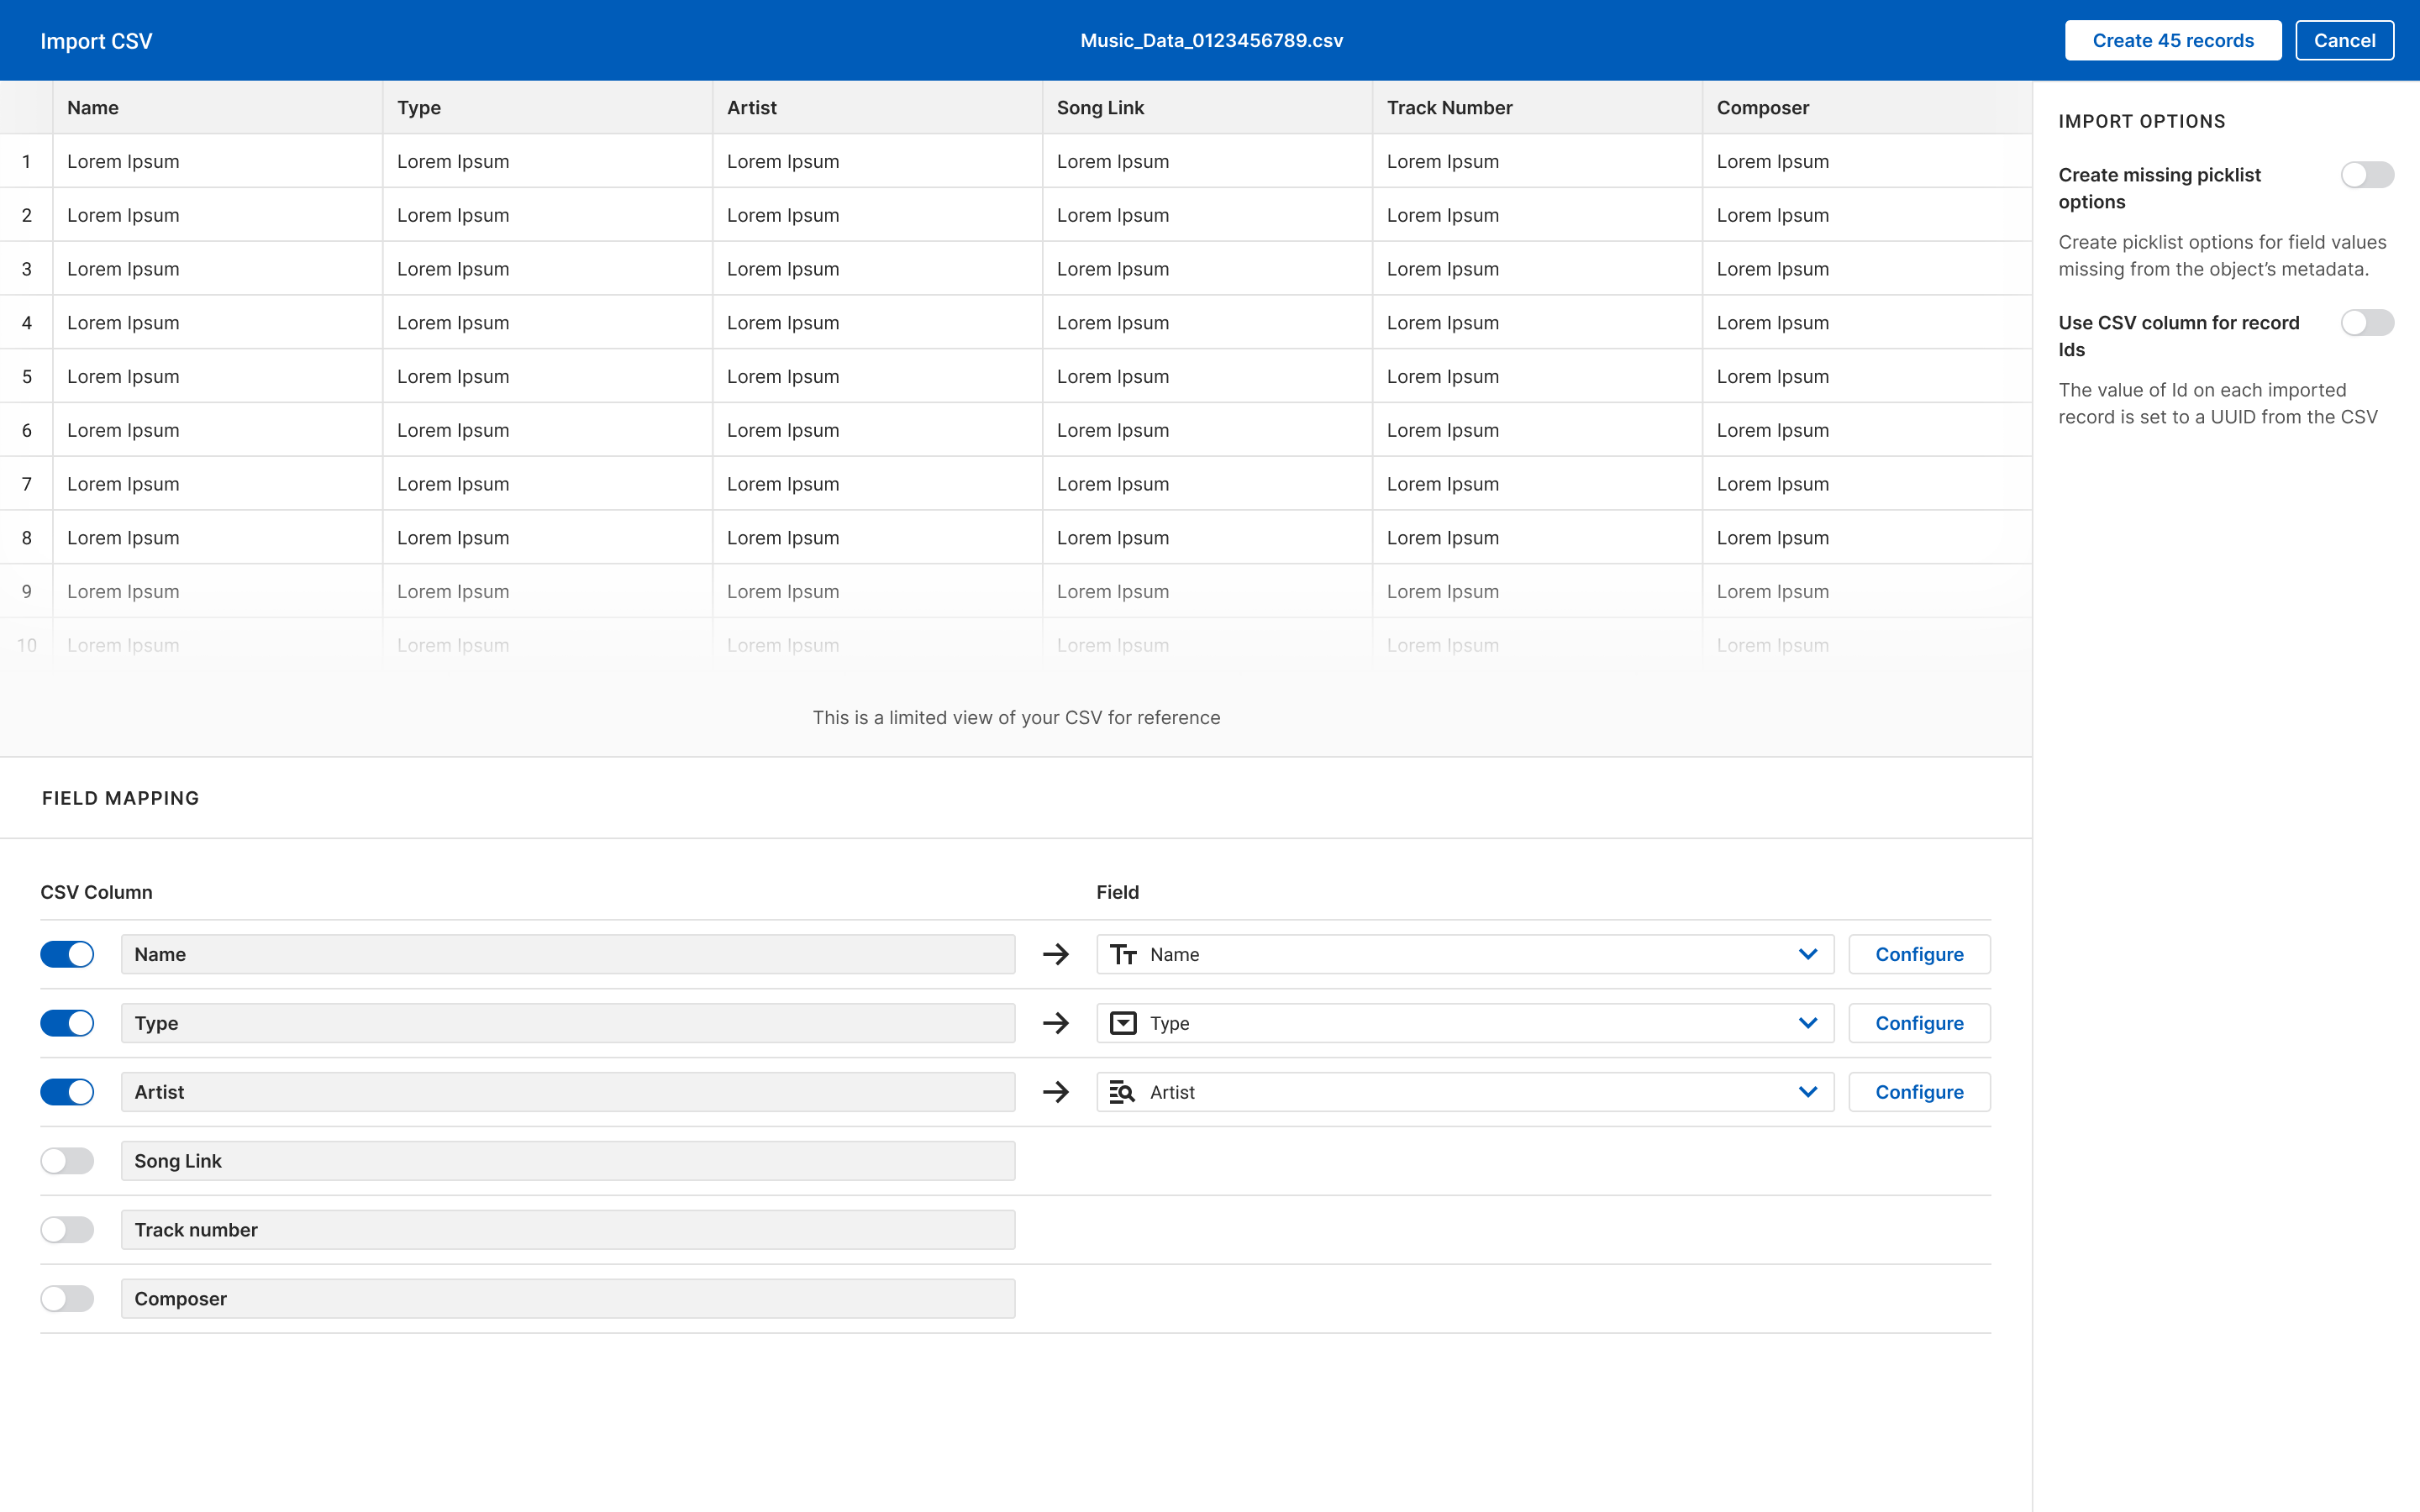Screen dimensions: 2420x1512
Task: Click the Track Number column header
Action: (x=1449, y=108)
